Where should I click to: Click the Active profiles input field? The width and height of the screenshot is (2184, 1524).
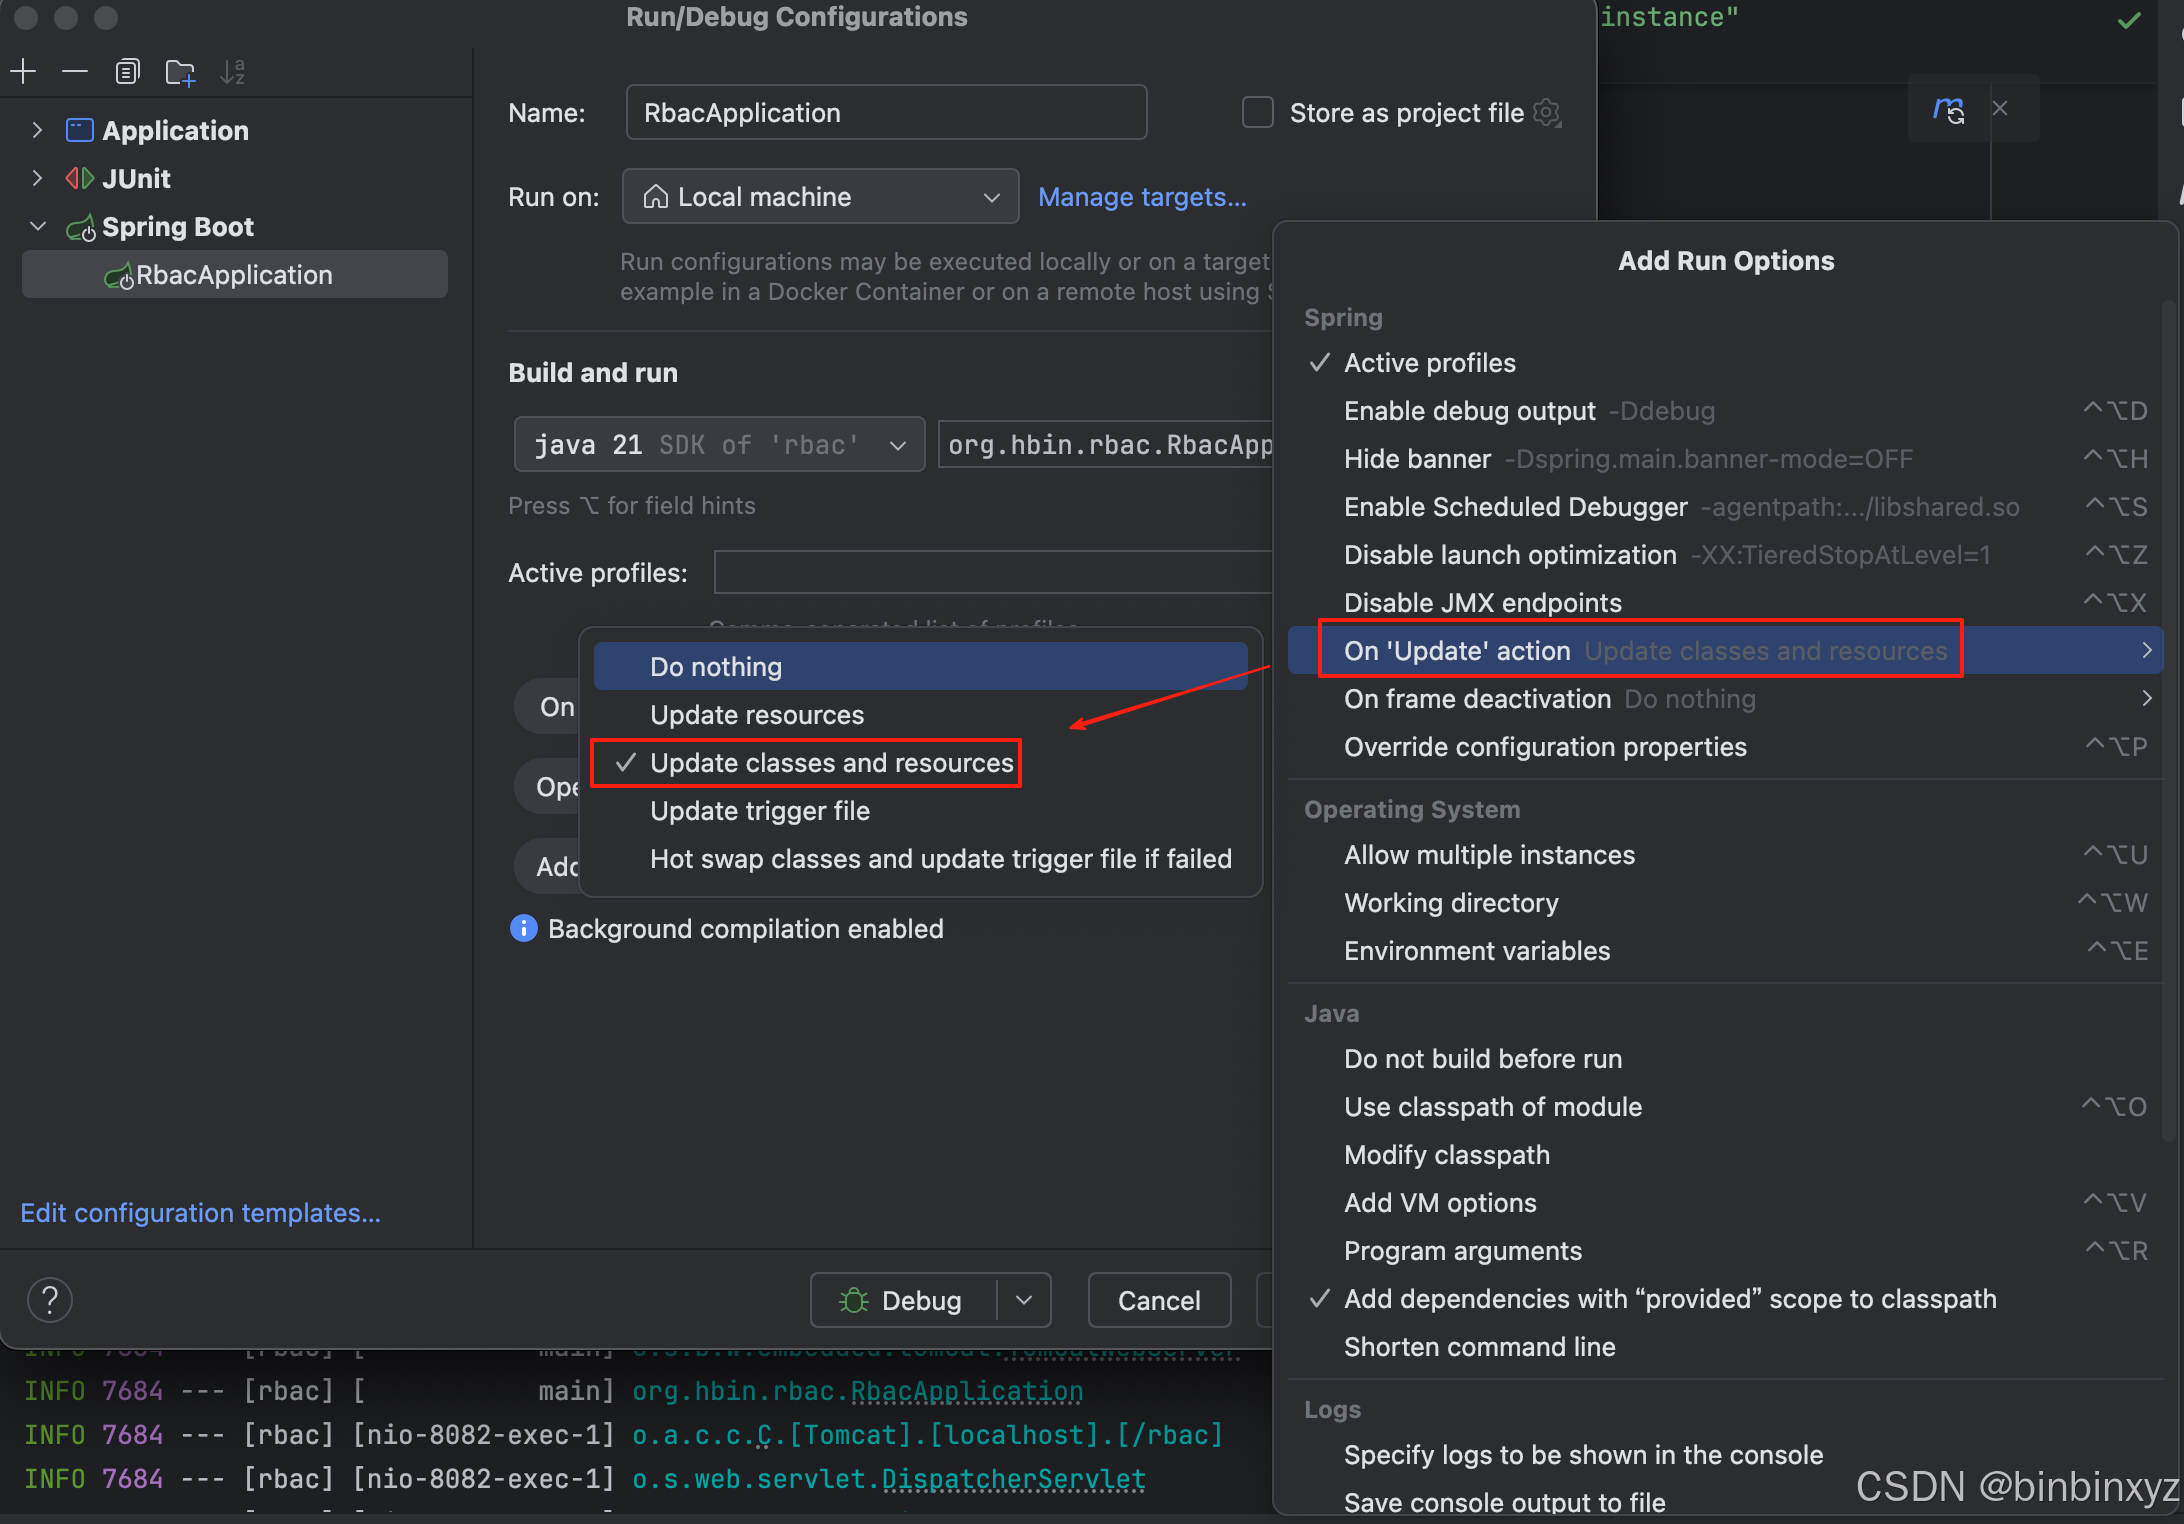(993, 573)
